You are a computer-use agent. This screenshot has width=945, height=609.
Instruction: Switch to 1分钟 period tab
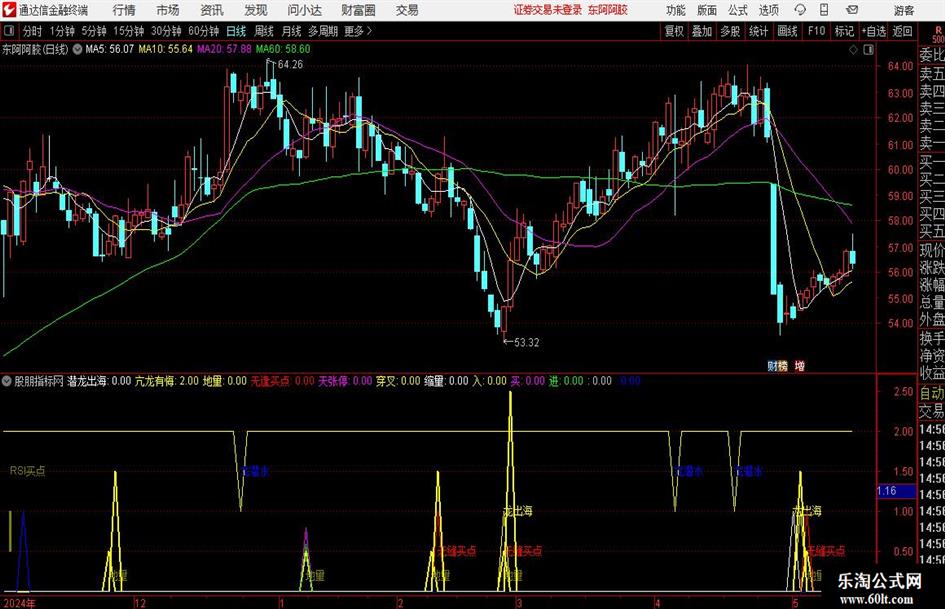(62, 31)
